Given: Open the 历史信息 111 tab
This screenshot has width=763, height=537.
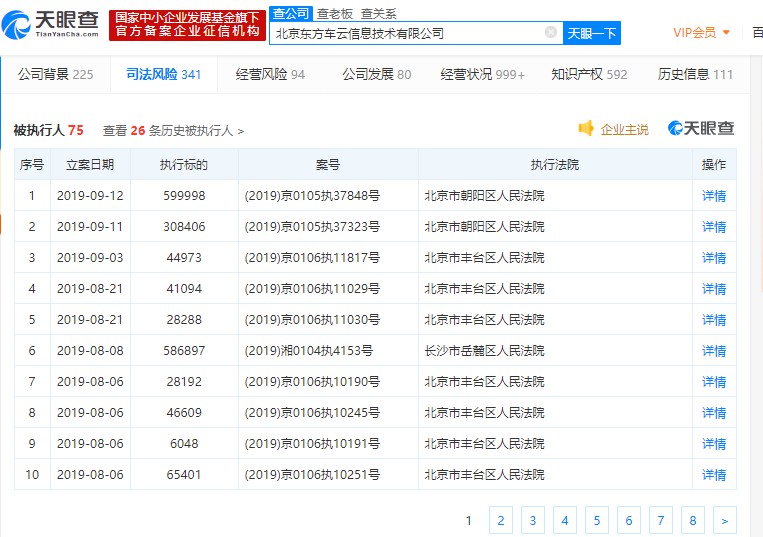Looking at the screenshot, I should pos(695,74).
